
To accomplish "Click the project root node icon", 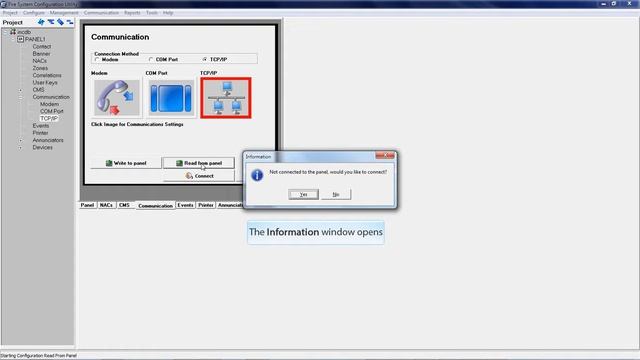I will pos(13,32).
